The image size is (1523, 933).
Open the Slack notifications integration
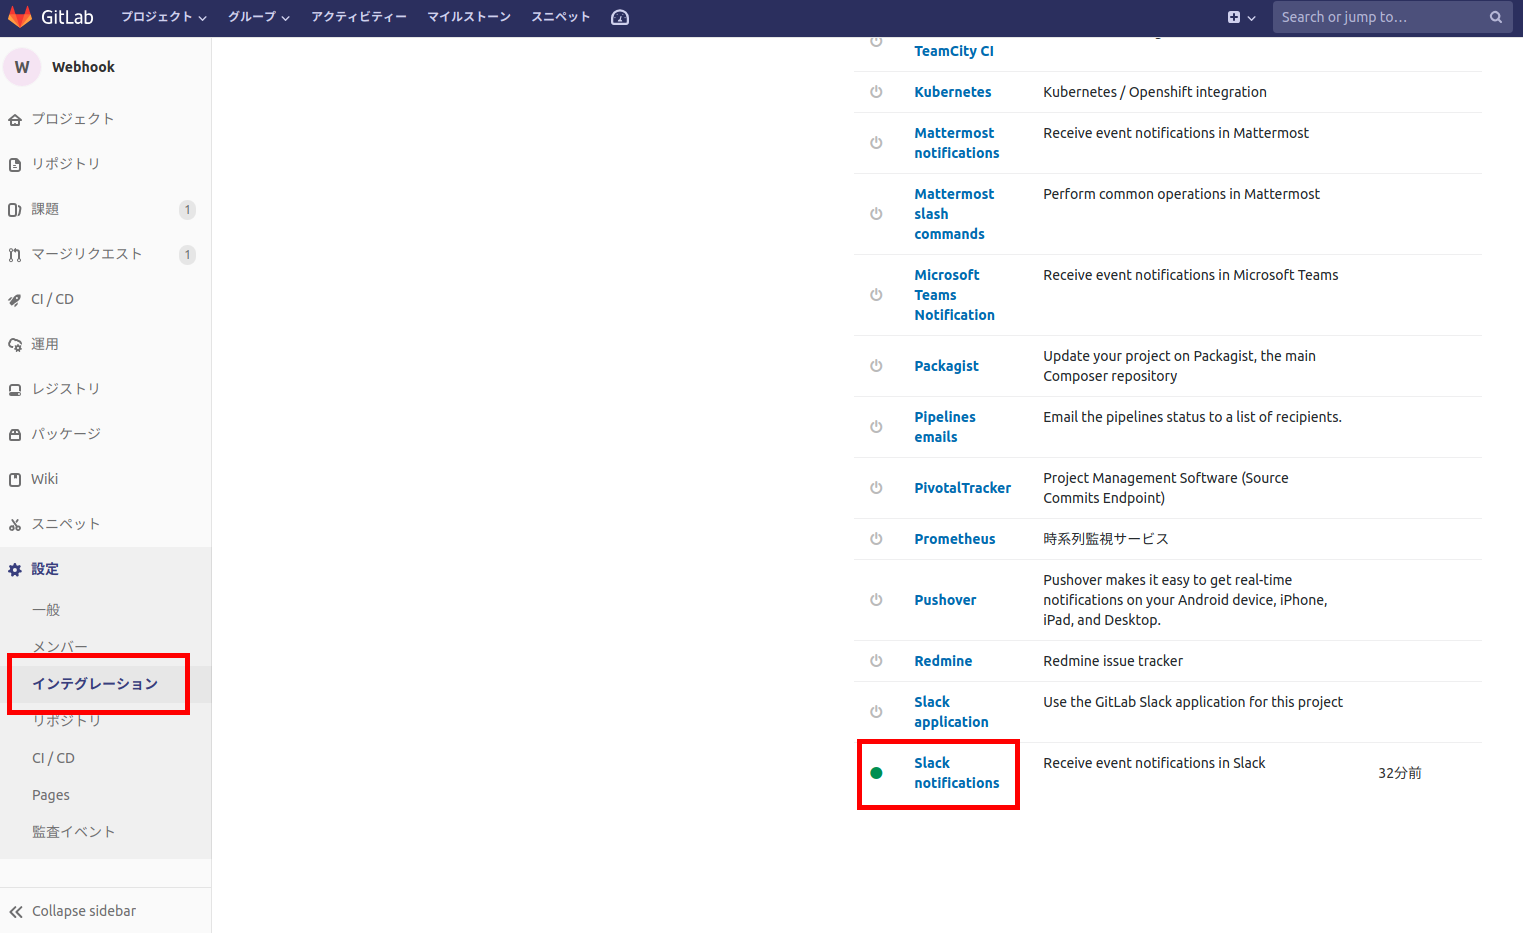956,772
